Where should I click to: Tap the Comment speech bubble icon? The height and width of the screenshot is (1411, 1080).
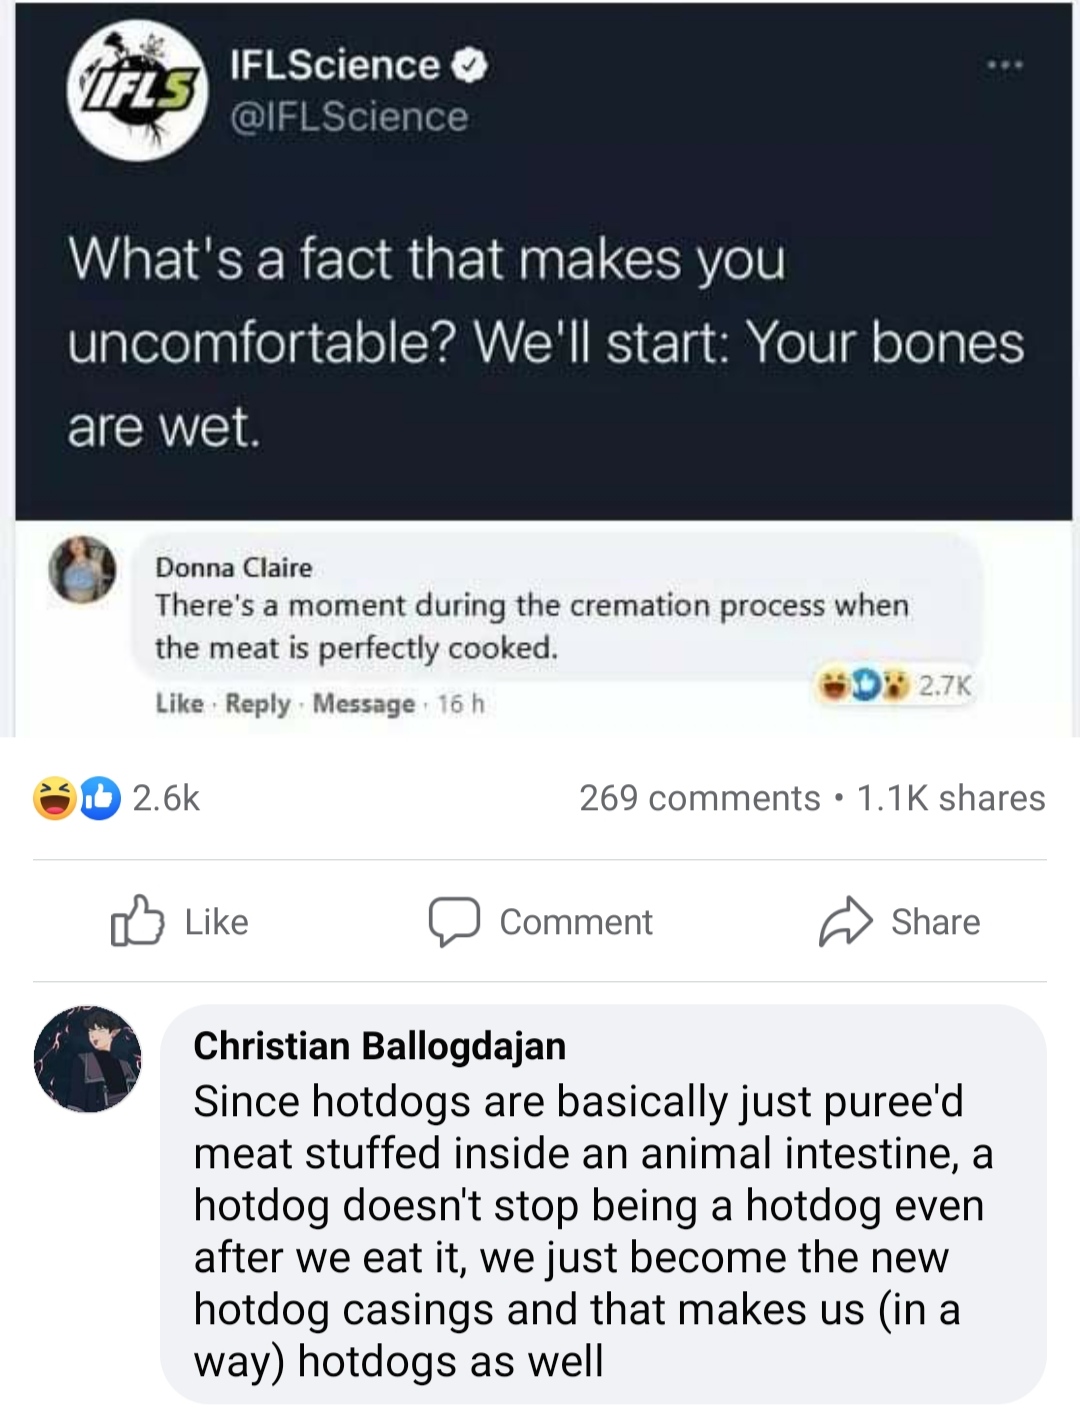(455, 921)
